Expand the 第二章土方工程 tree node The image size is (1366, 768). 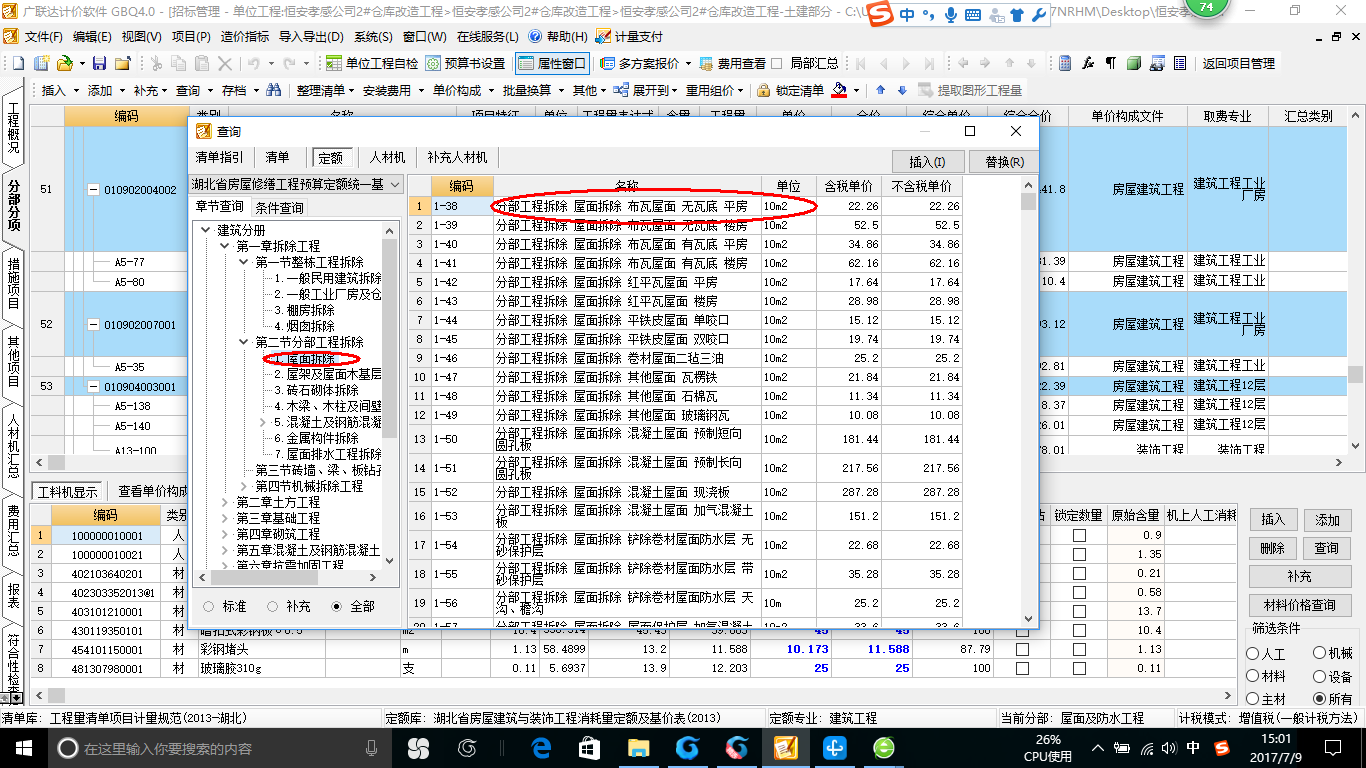click(x=225, y=502)
